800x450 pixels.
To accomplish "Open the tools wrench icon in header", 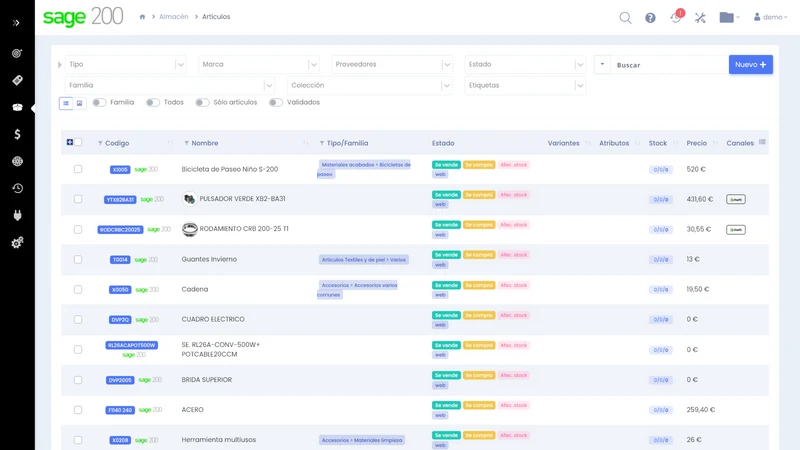I will point(700,18).
